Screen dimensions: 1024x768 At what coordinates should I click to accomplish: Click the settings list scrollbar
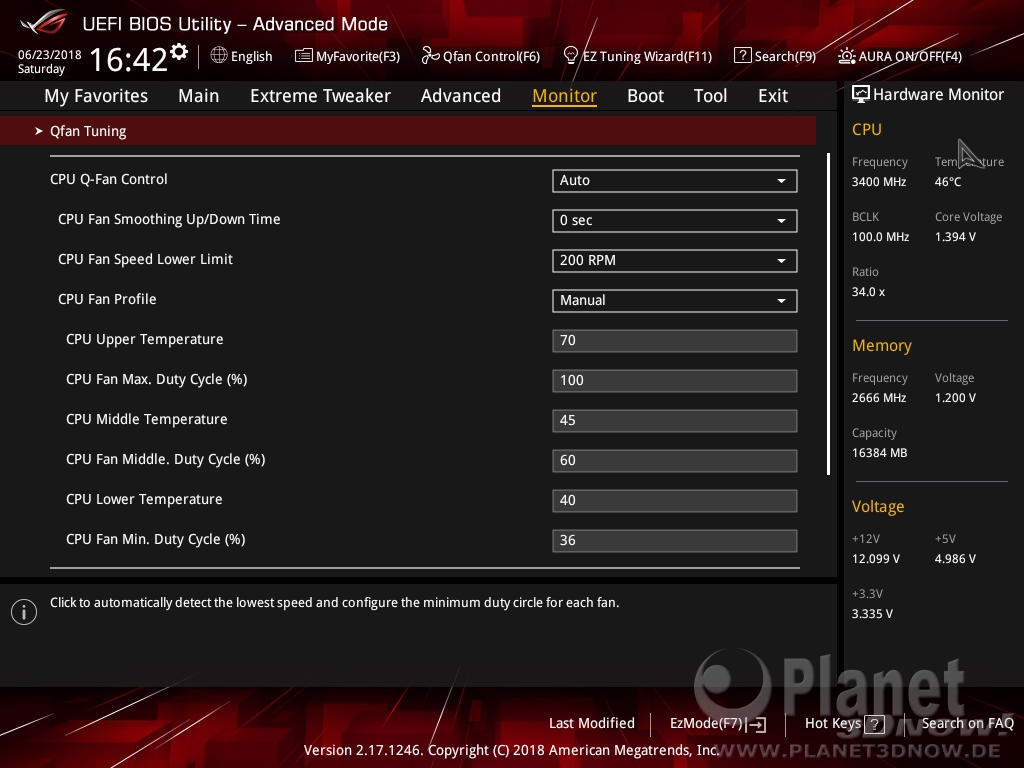coord(828,314)
